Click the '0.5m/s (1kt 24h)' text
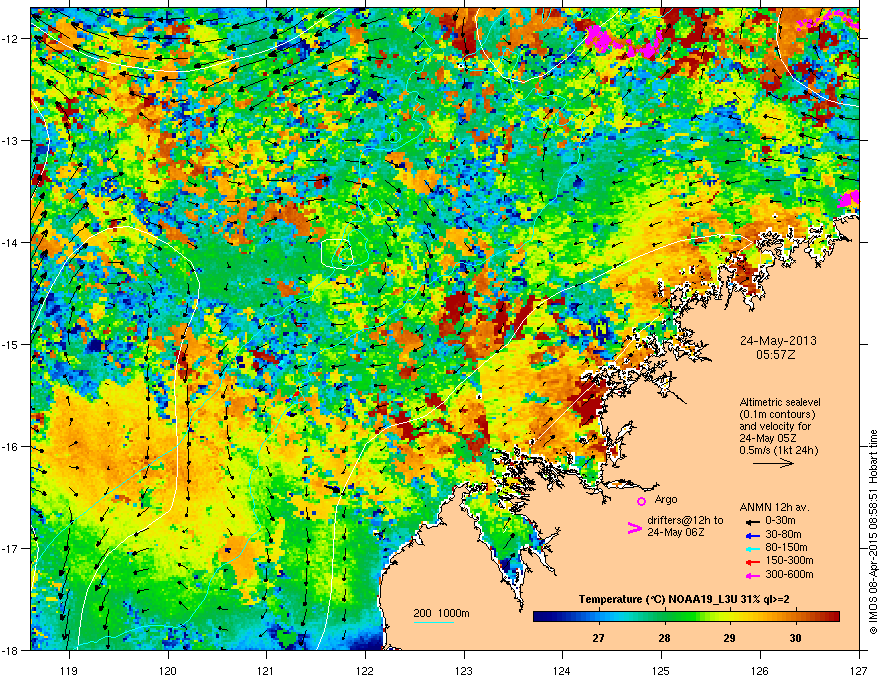The width and height of the screenshot is (880, 680). tap(779, 450)
